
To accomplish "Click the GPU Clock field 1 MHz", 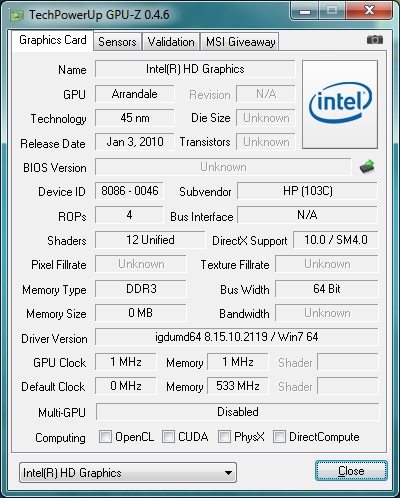I will 126,362.
